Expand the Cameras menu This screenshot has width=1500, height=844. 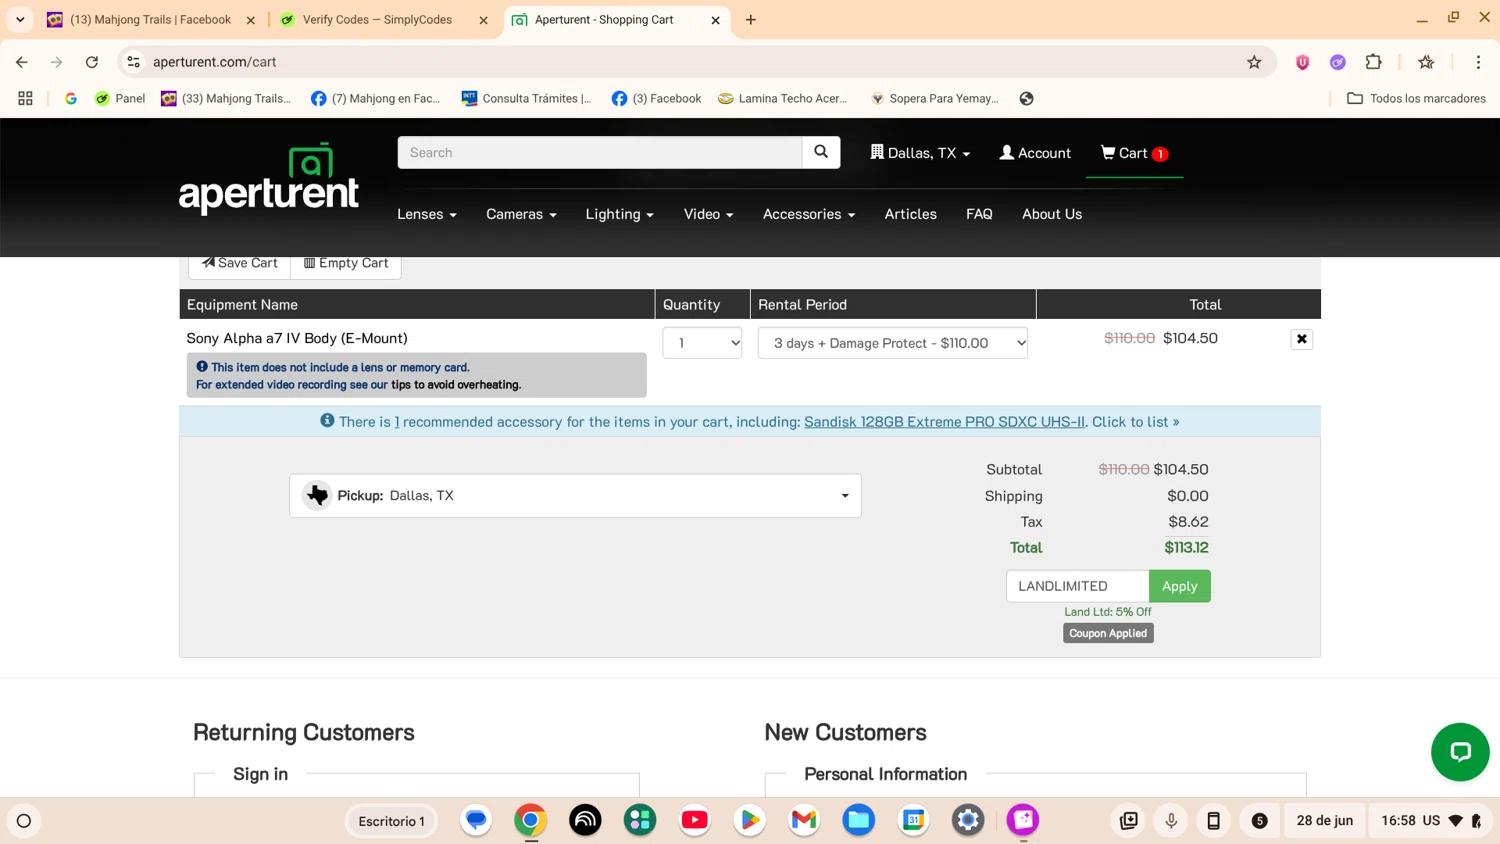click(x=521, y=214)
